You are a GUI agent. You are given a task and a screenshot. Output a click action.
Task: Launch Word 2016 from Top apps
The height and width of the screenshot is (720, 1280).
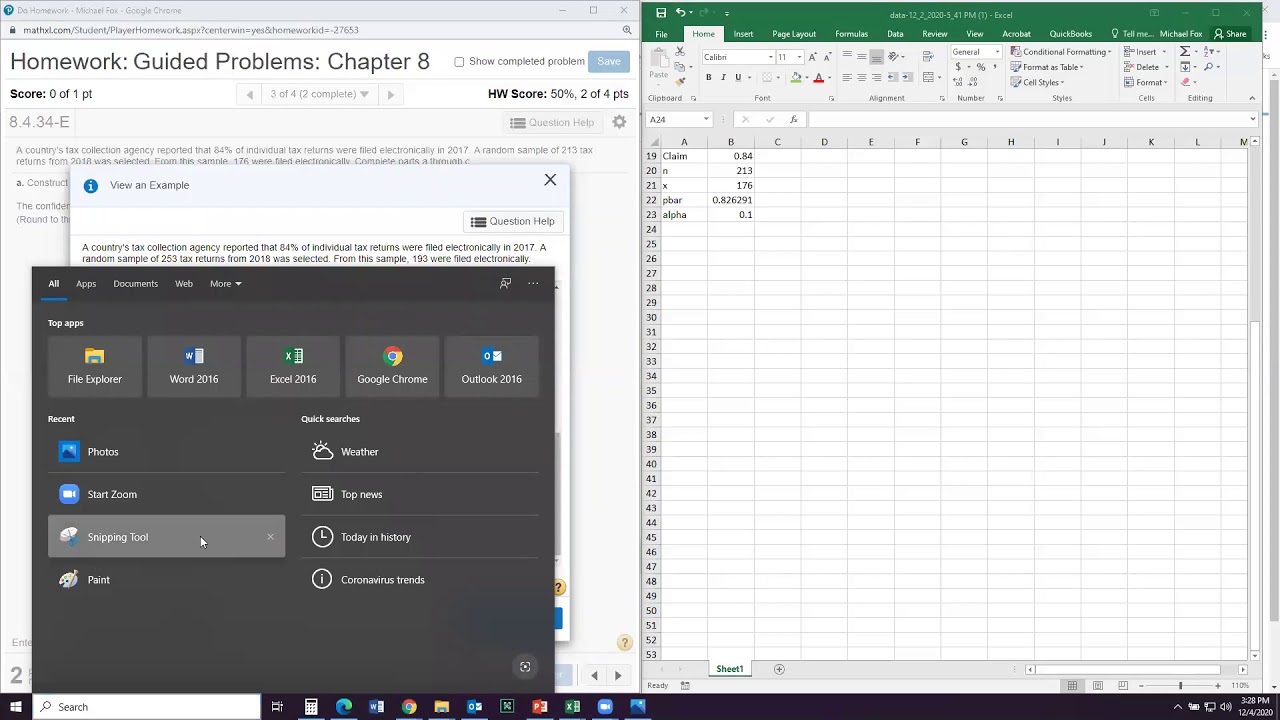point(194,366)
